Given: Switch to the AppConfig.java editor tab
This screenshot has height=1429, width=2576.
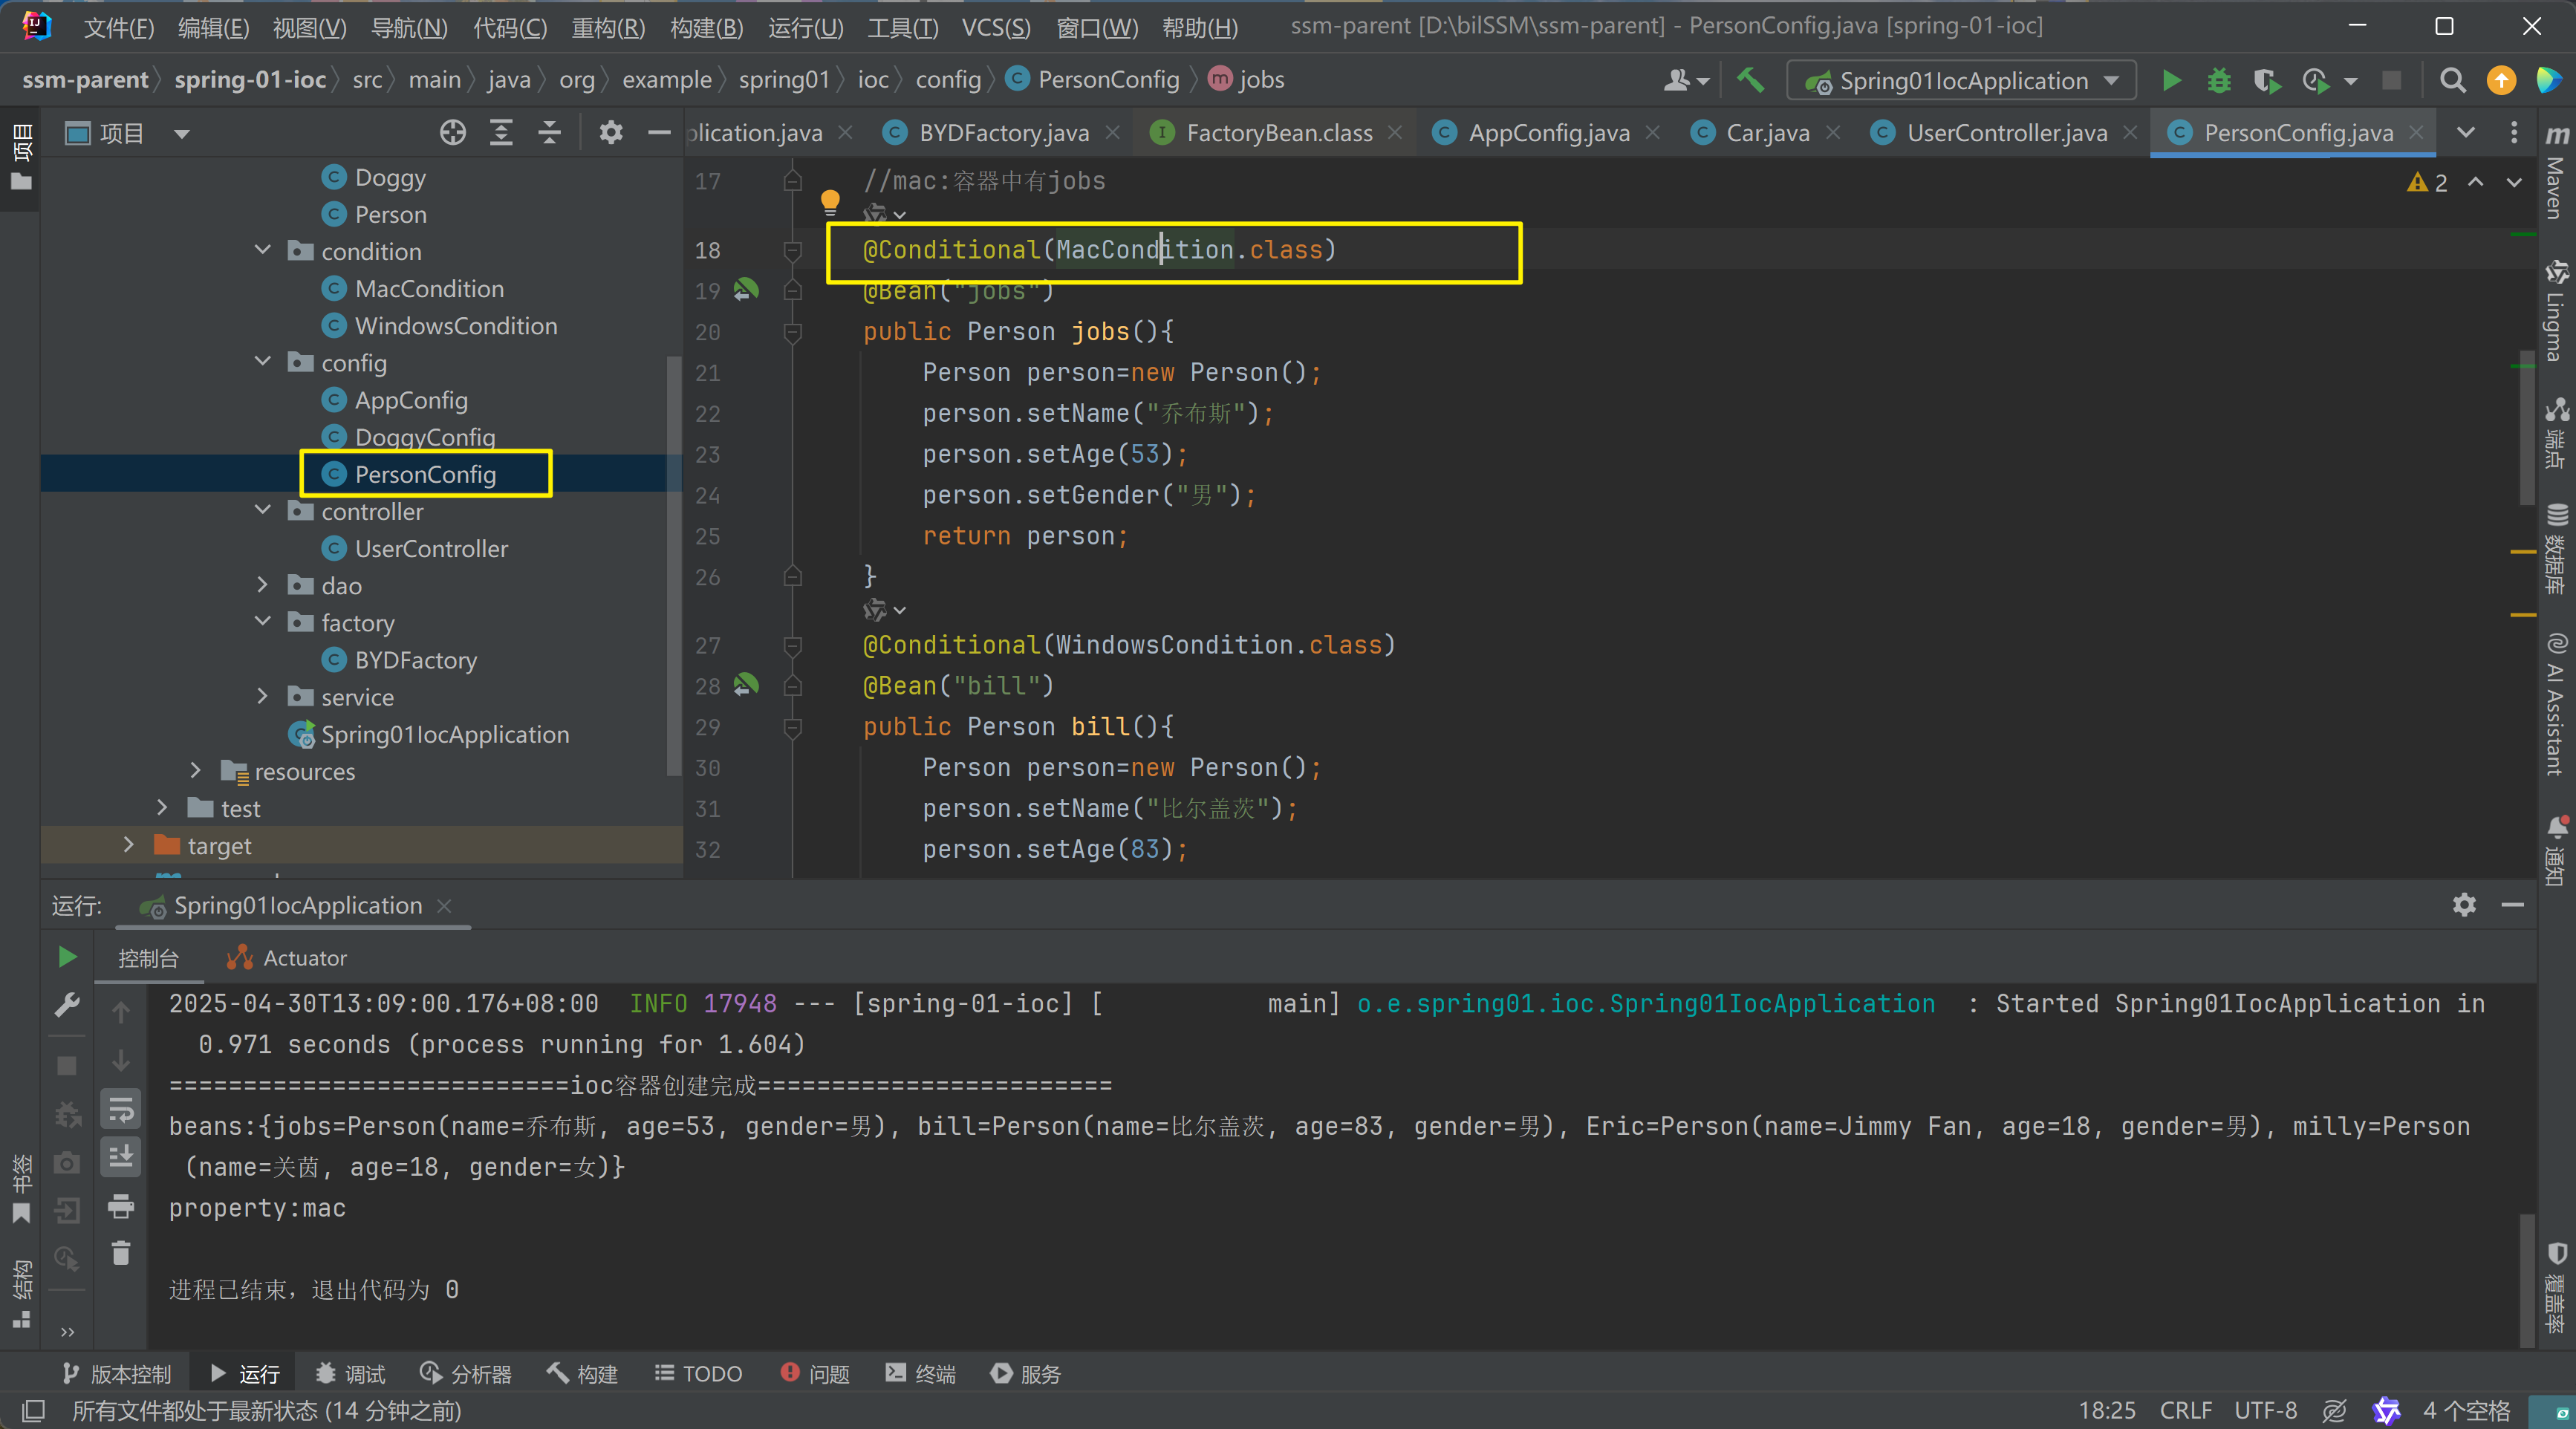Looking at the screenshot, I should [x=1547, y=133].
